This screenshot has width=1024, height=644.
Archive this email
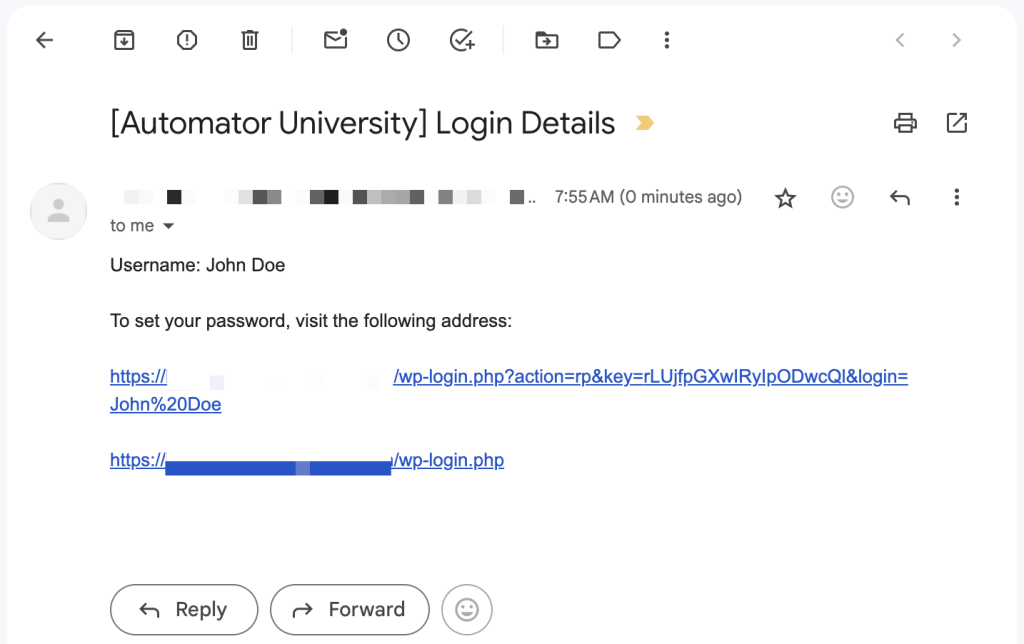click(124, 40)
